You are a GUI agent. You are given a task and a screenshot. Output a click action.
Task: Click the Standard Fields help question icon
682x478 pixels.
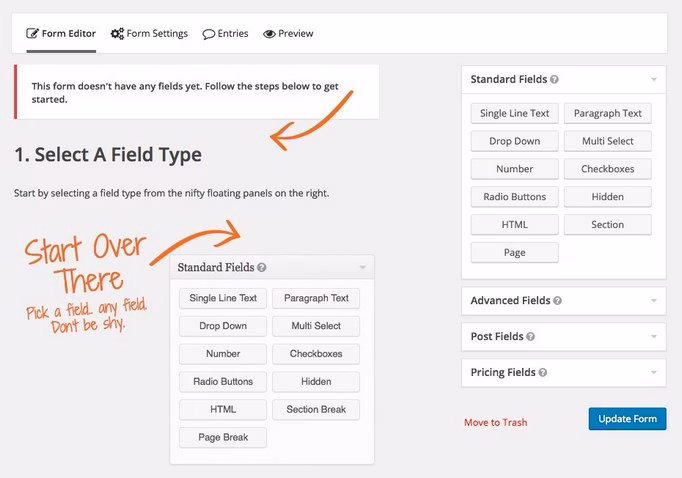[x=554, y=80]
